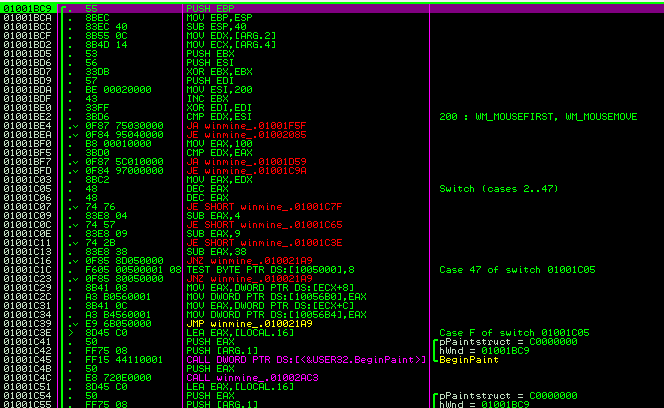This screenshot has height=408, width=664.
Task: Click address 01001BE2 in address column
Action: tap(27, 117)
